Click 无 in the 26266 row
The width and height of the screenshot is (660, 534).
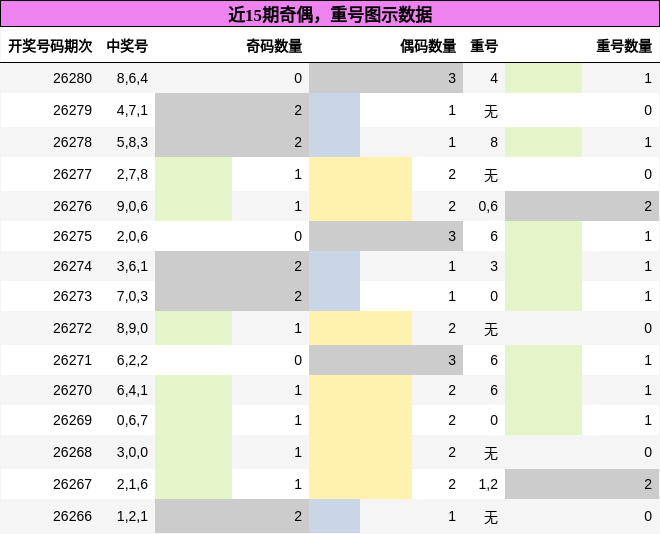pos(491,517)
